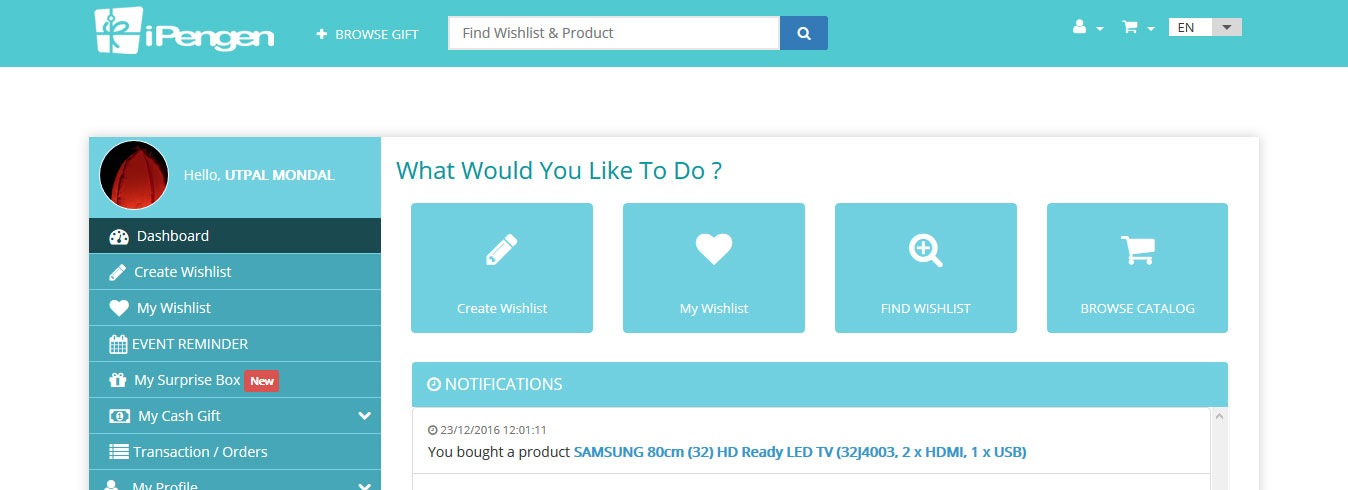Click the iPengen logo
The width and height of the screenshot is (1348, 490).
[184, 31]
